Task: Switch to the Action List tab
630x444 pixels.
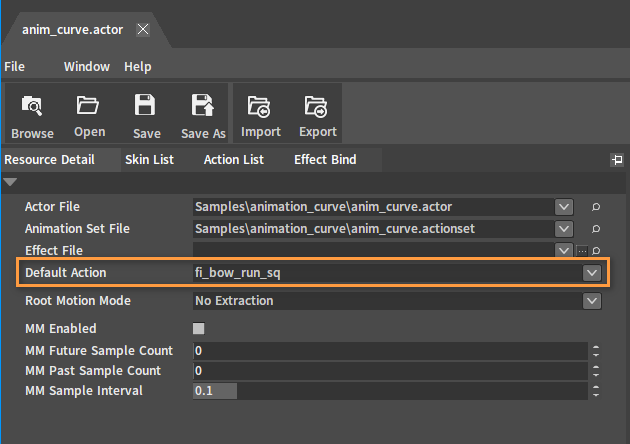Action: coord(234,160)
